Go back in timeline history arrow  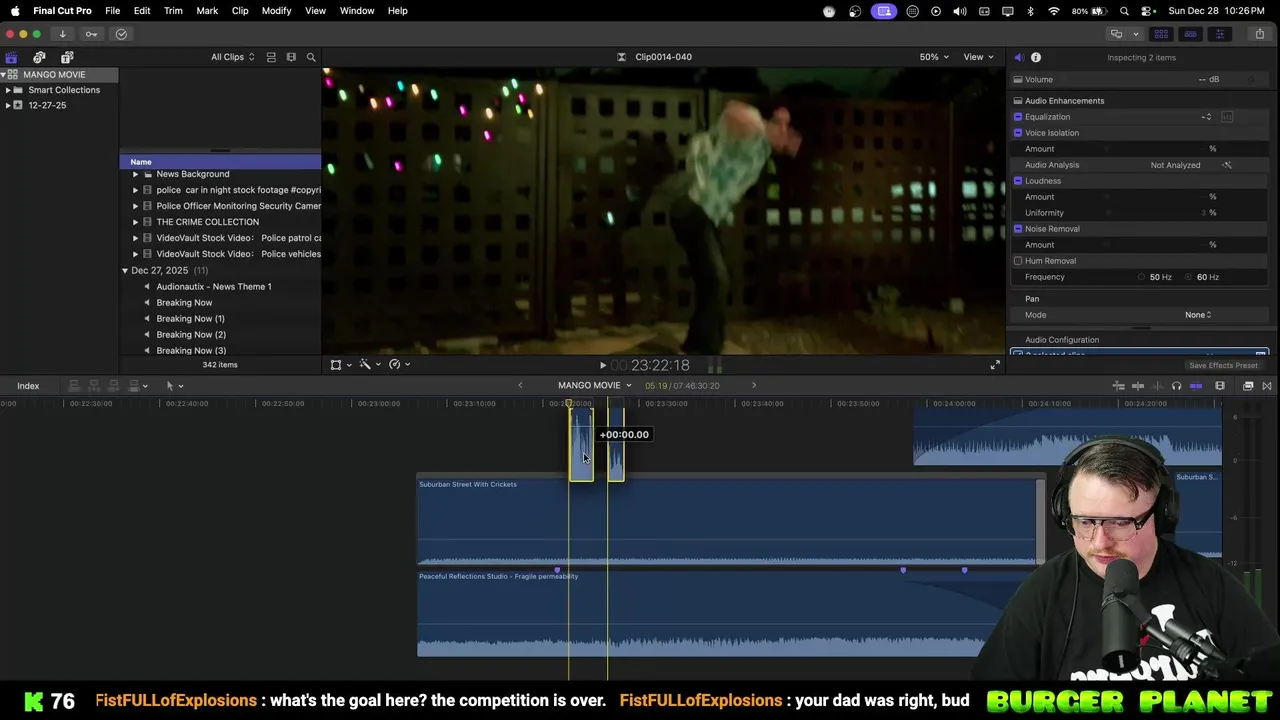point(520,386)
